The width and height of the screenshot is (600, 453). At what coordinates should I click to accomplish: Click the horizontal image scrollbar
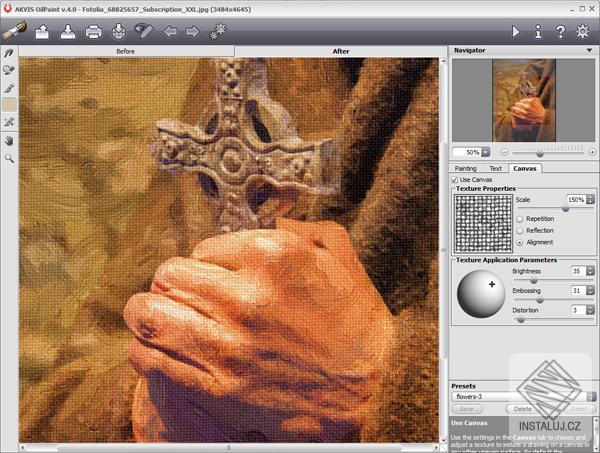[229, 447]
